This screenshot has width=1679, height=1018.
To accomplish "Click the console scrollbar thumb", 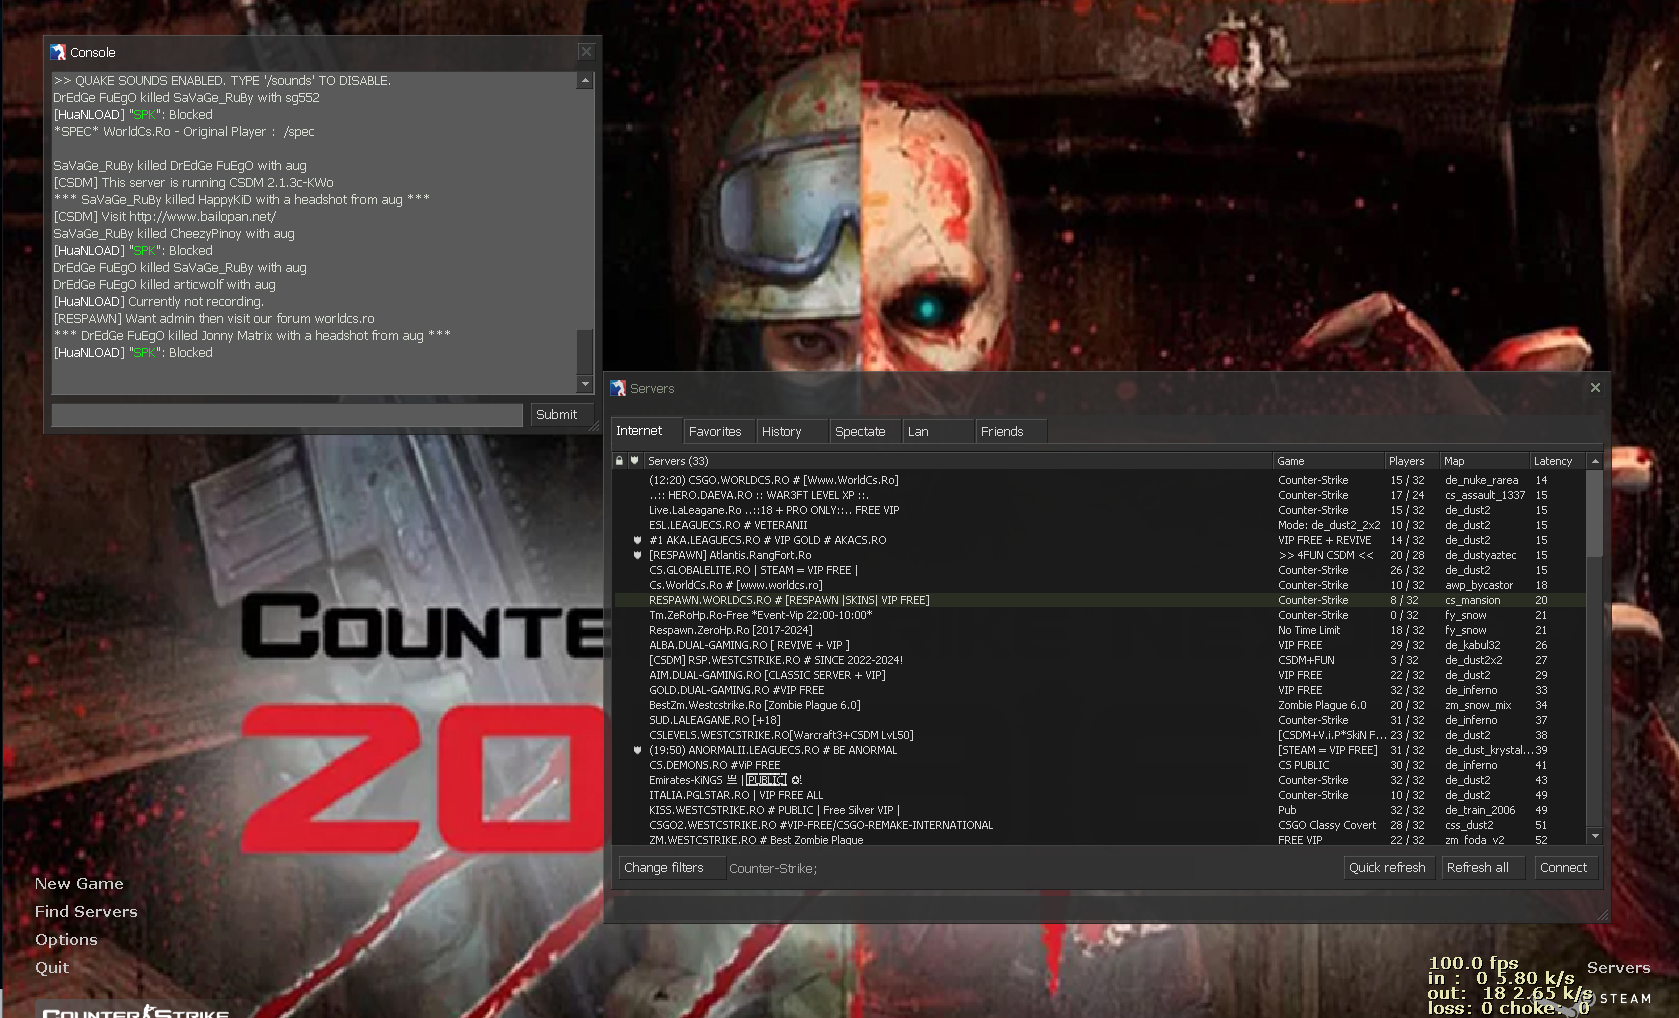I will tap(585, 352).
